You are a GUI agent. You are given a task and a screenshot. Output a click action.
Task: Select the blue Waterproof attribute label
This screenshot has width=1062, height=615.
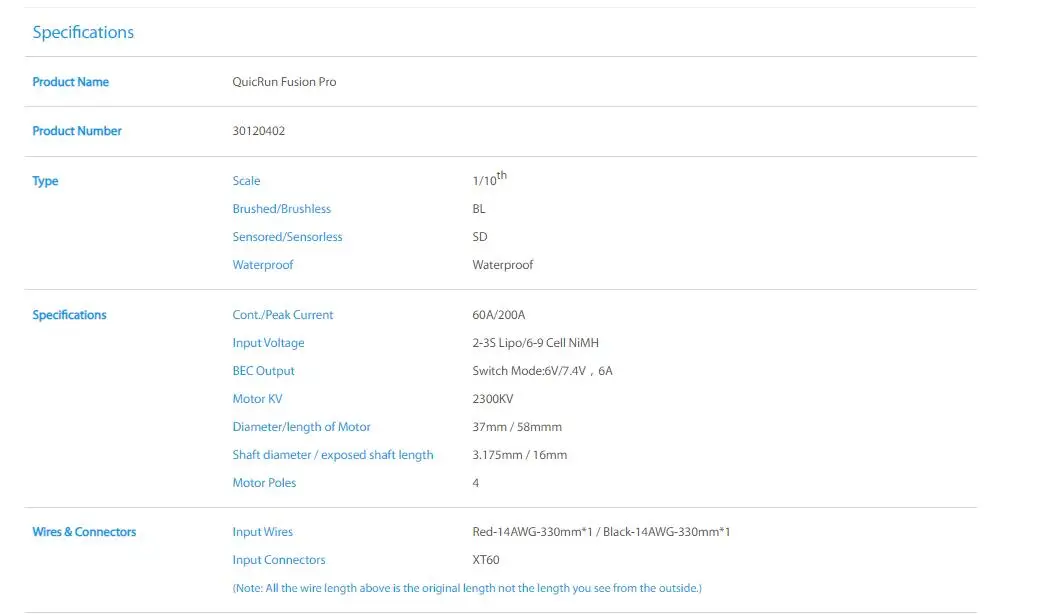point(263,265)
